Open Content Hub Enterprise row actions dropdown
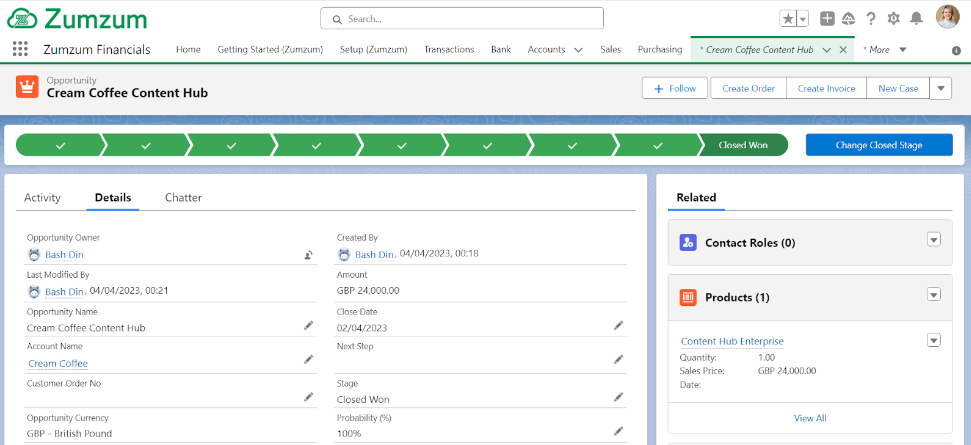This screenshot has width=971, height=445. pyautogui.click(x=934, y=340)
